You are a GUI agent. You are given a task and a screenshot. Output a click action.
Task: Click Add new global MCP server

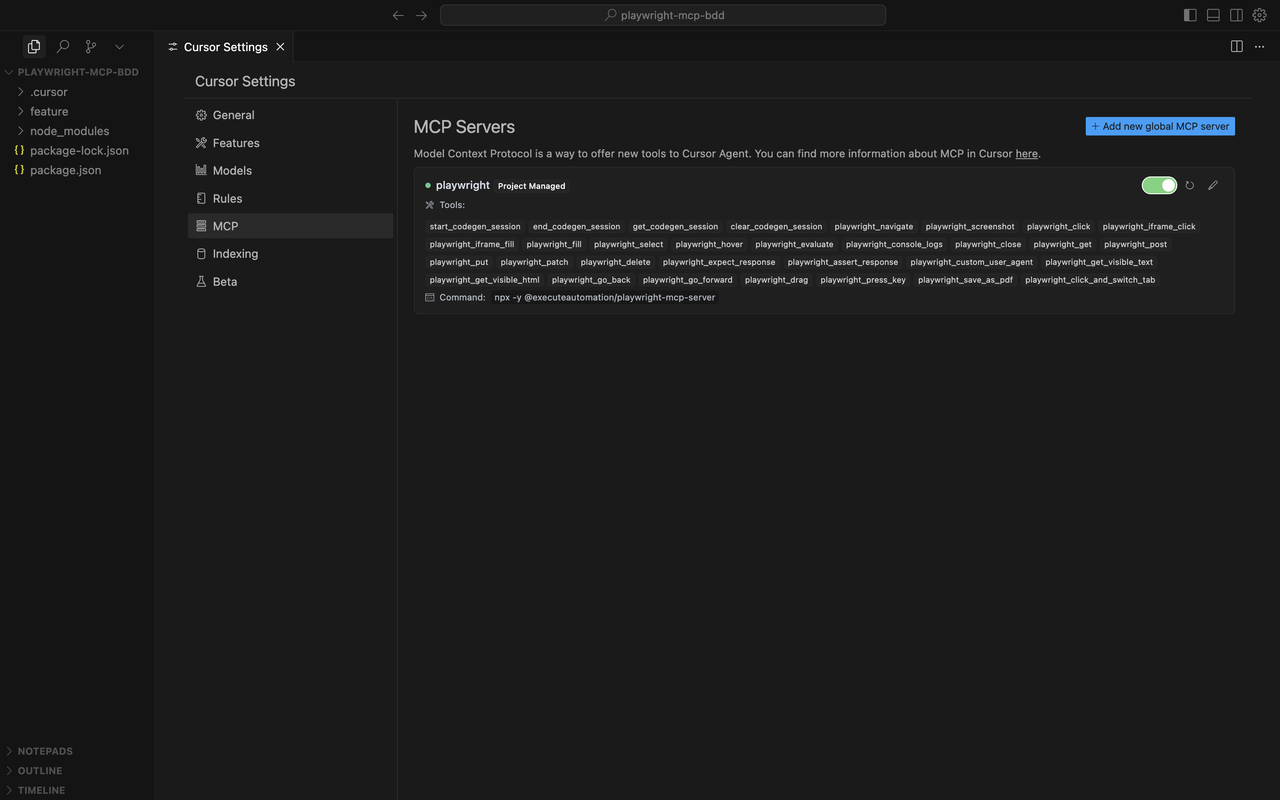[1160, 126]
